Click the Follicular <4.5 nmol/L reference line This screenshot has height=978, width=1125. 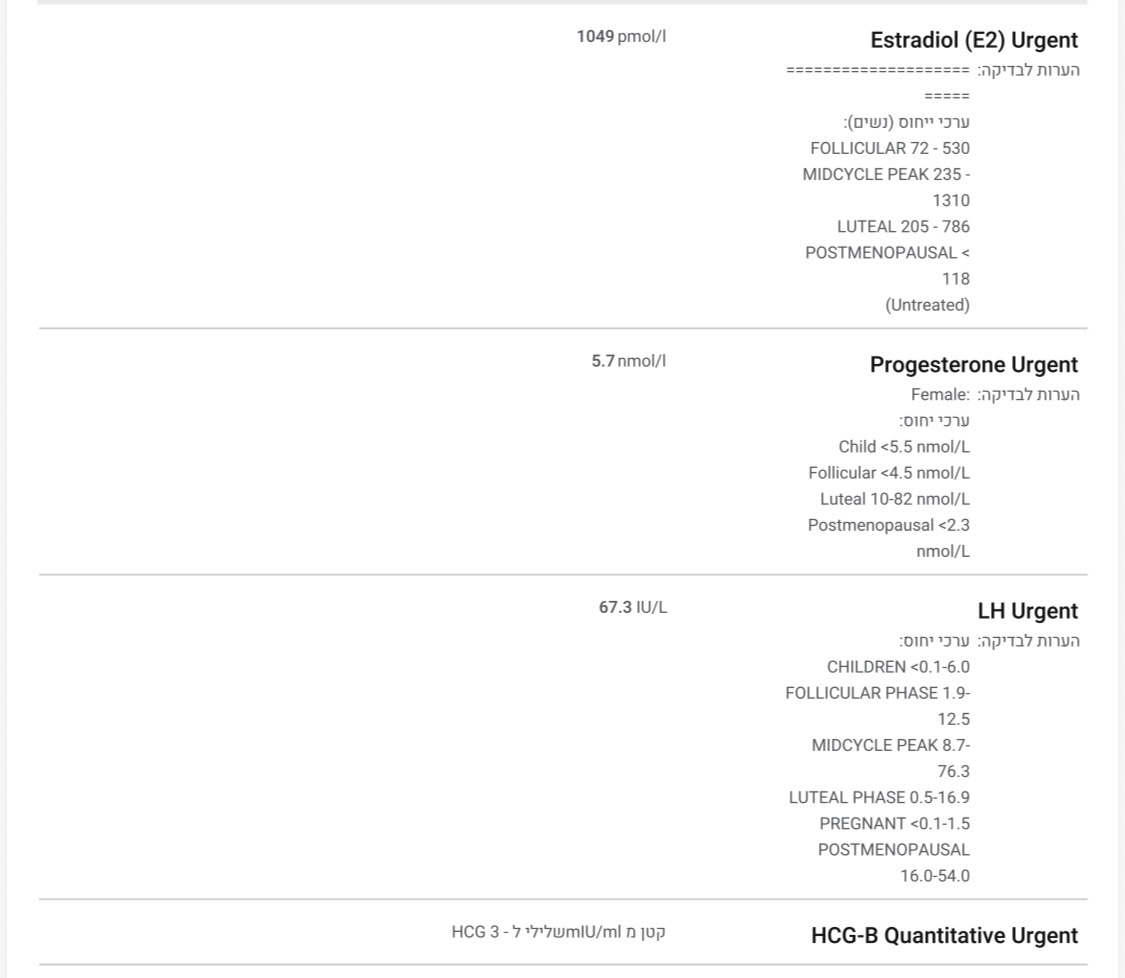click(889, 473)
